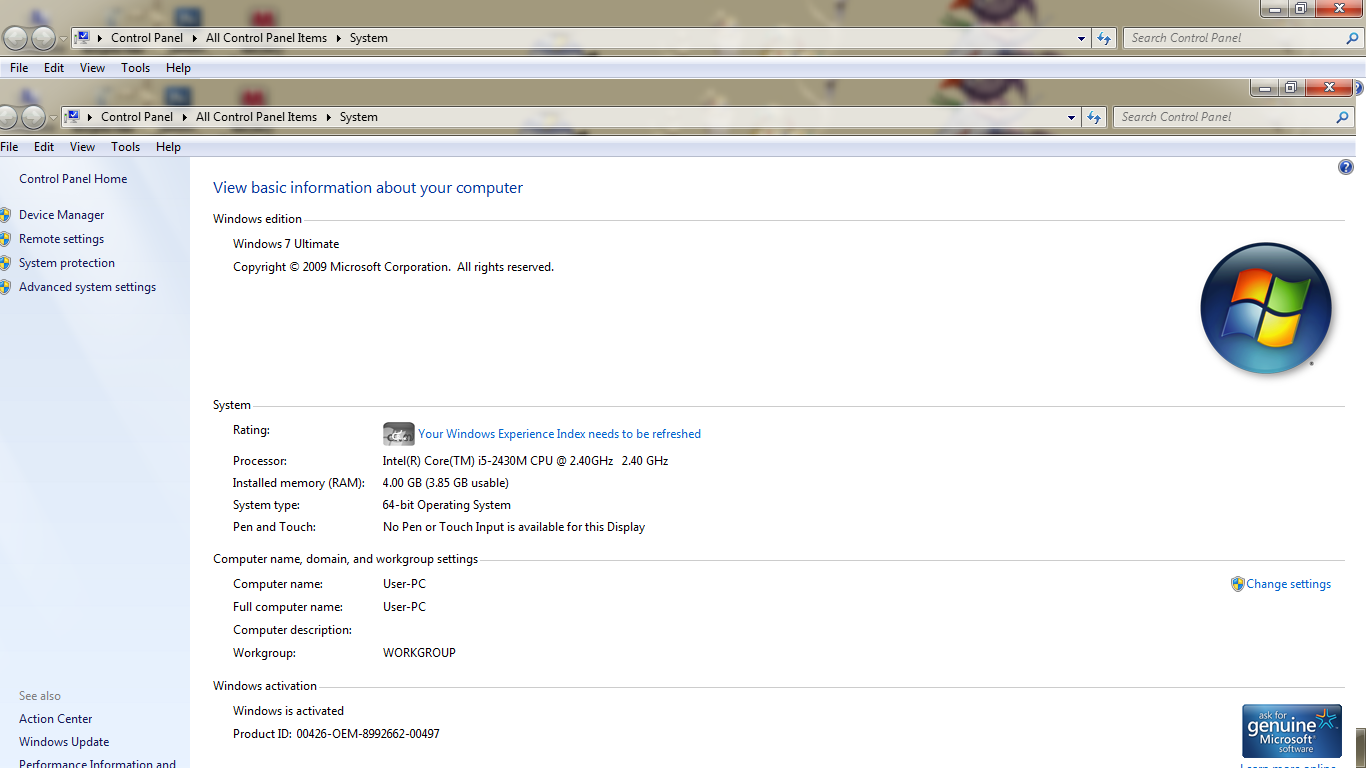Click the magnifier icon in the lower search box
Image resolution: width=1366 pixels, height=768 pixels.
coord(1342,117)
